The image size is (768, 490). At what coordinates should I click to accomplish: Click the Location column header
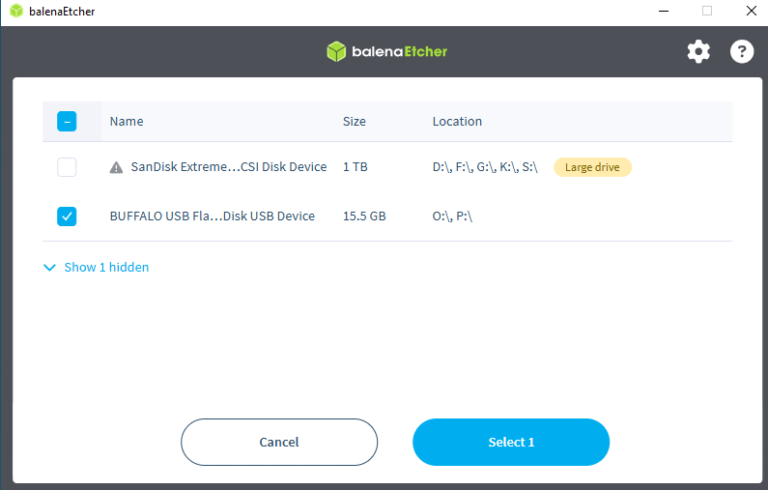click(457, 122)
